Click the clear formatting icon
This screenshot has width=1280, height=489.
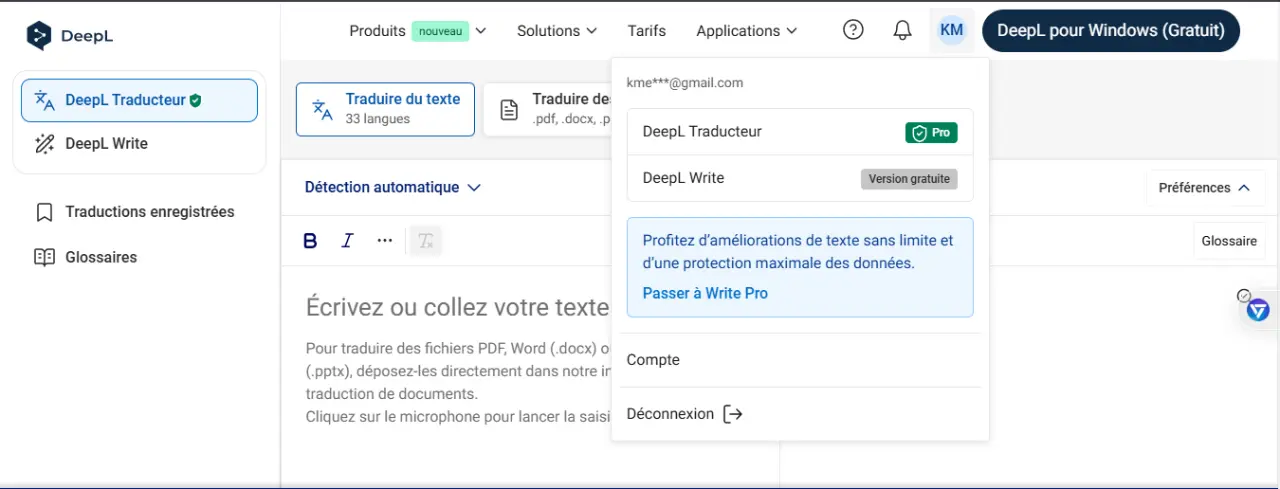(426, 240)
